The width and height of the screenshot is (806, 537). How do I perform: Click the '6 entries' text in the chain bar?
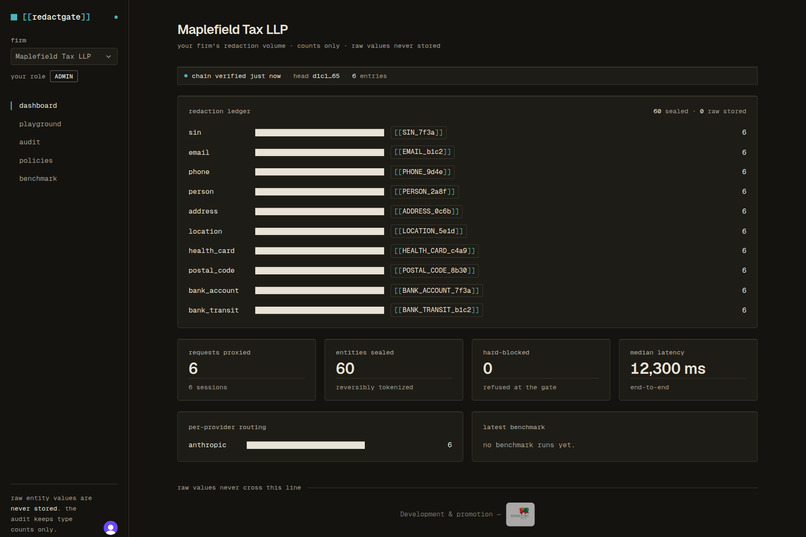[369, 76]
